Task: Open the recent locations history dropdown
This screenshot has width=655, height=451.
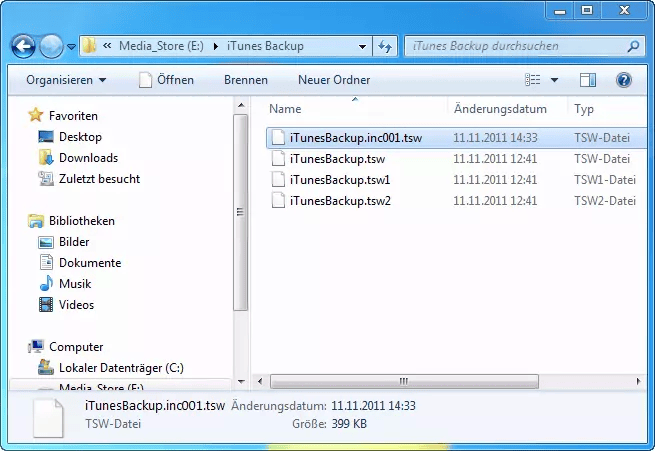Action: [x=72, y=47]
